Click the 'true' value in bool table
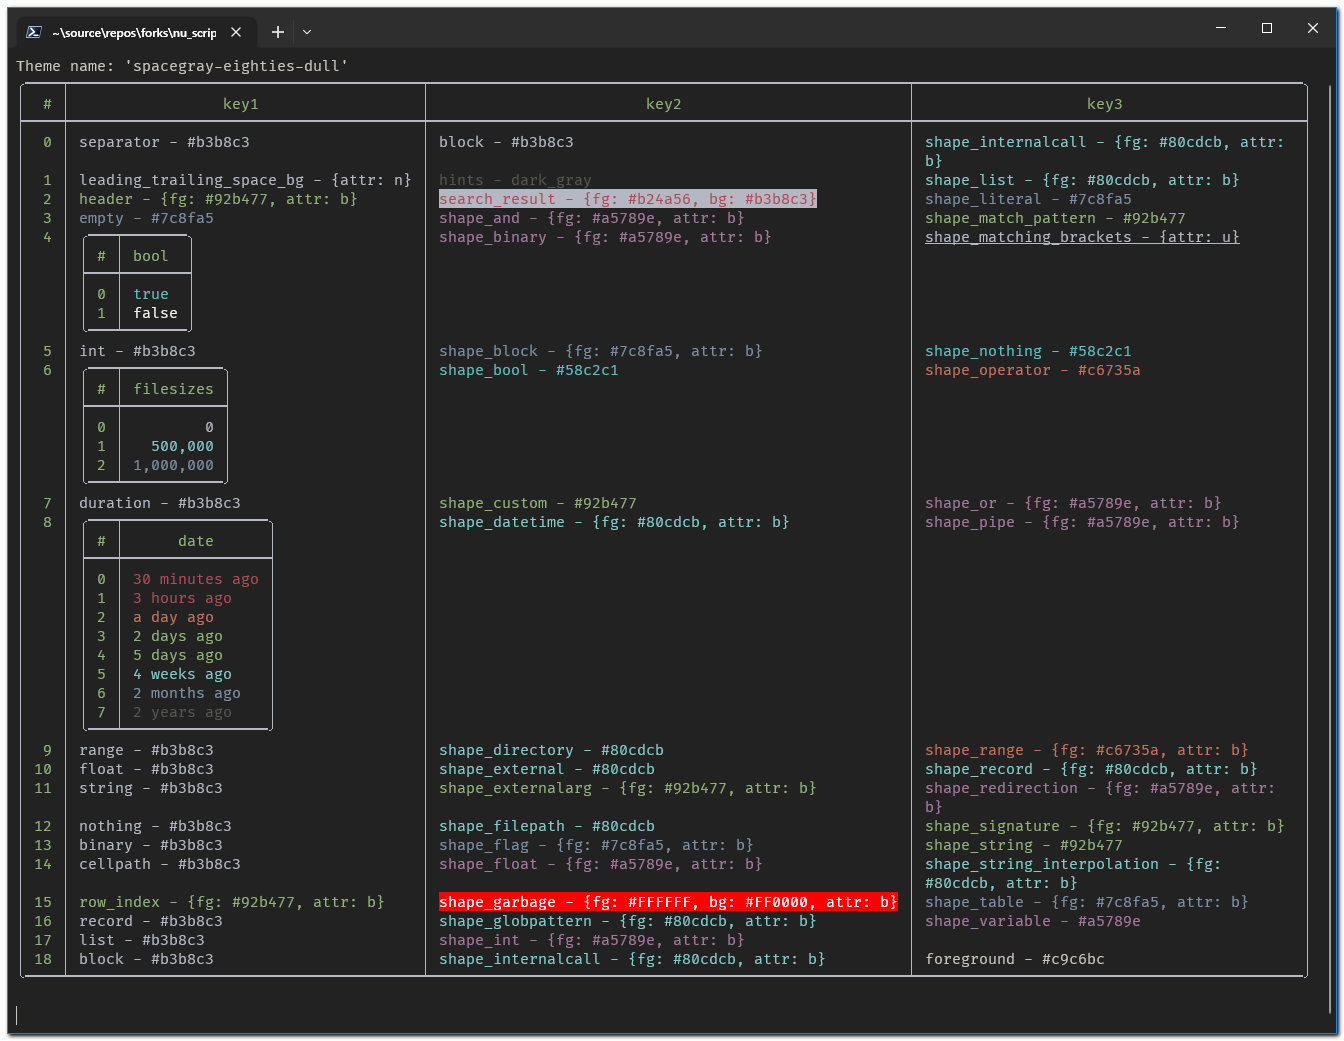This screenshot has height=1041, width=1344. coord(151,294)
